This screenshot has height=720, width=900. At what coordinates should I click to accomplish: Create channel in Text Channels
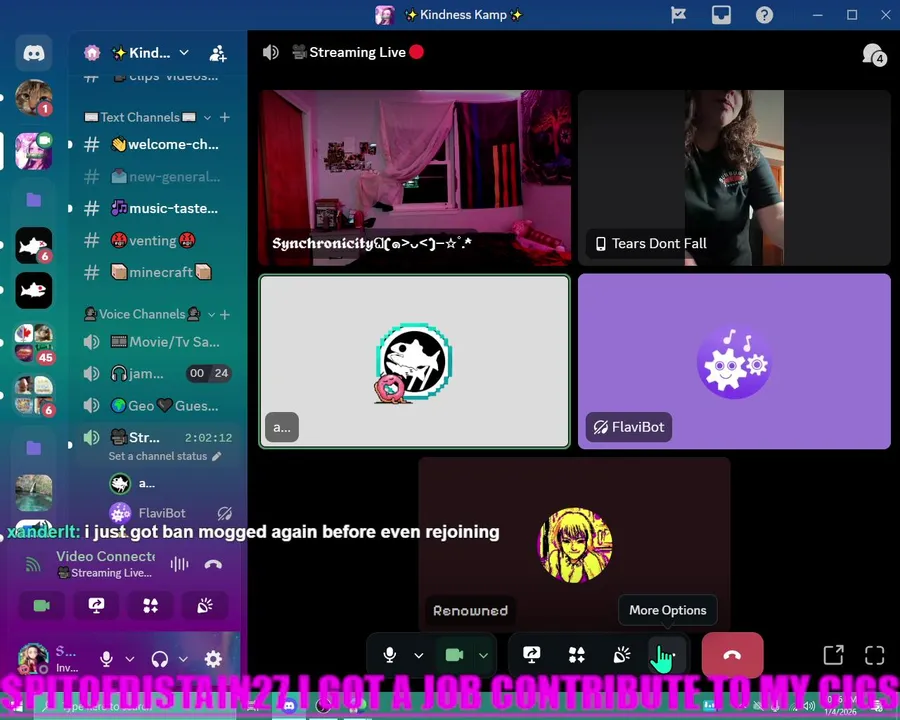pos(225,117)
